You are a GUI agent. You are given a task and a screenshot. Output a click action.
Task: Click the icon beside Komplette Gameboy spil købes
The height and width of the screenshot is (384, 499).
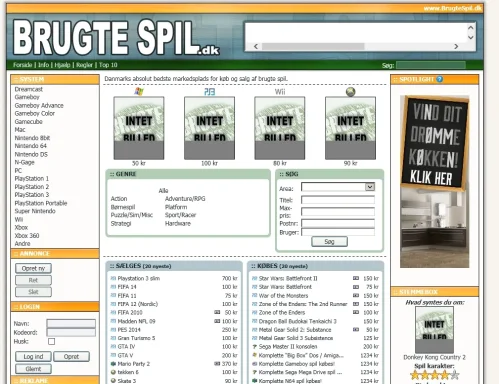click(x=255, y=364)
